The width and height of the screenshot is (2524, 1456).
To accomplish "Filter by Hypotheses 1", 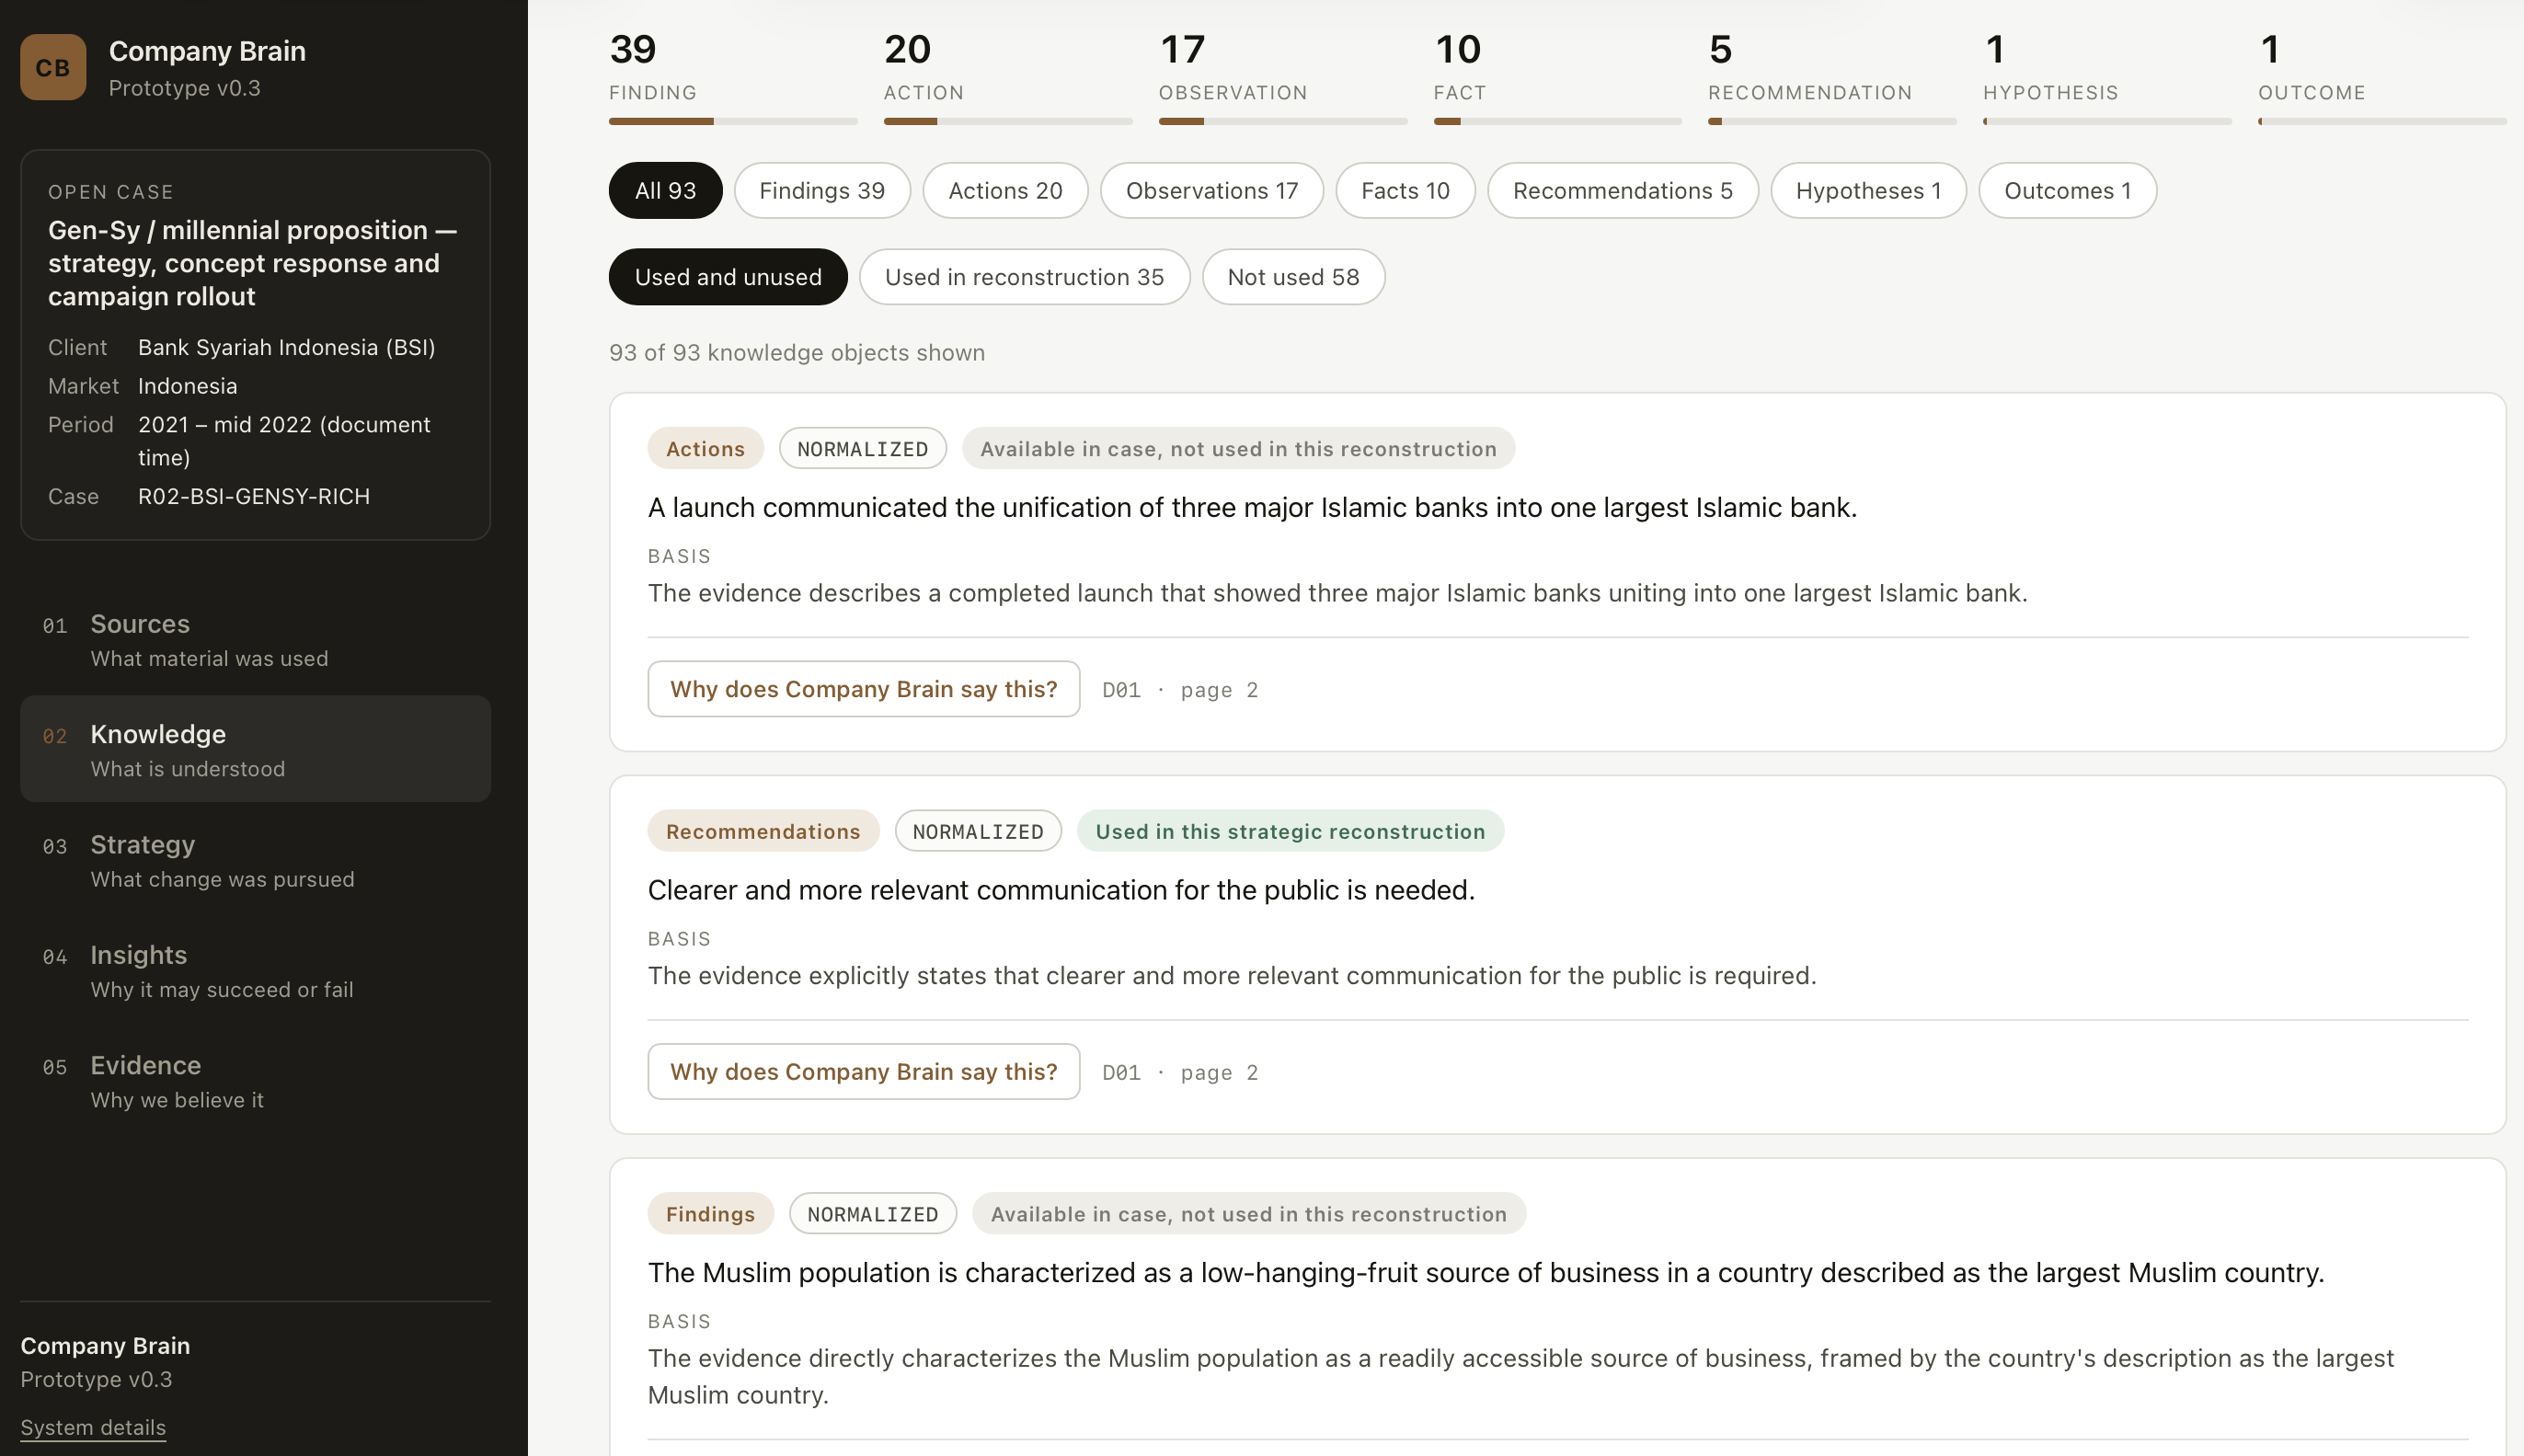I will pos(1868,190).
